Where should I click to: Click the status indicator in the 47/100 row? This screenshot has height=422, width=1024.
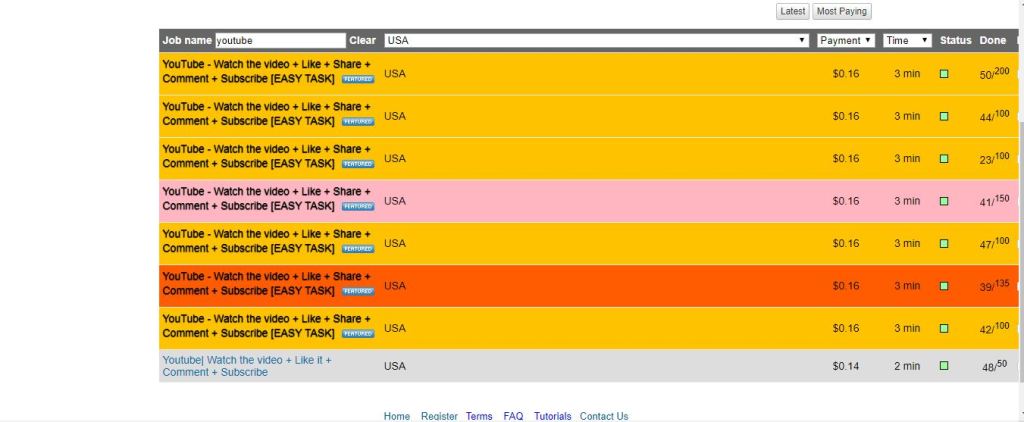coord(943,243)
